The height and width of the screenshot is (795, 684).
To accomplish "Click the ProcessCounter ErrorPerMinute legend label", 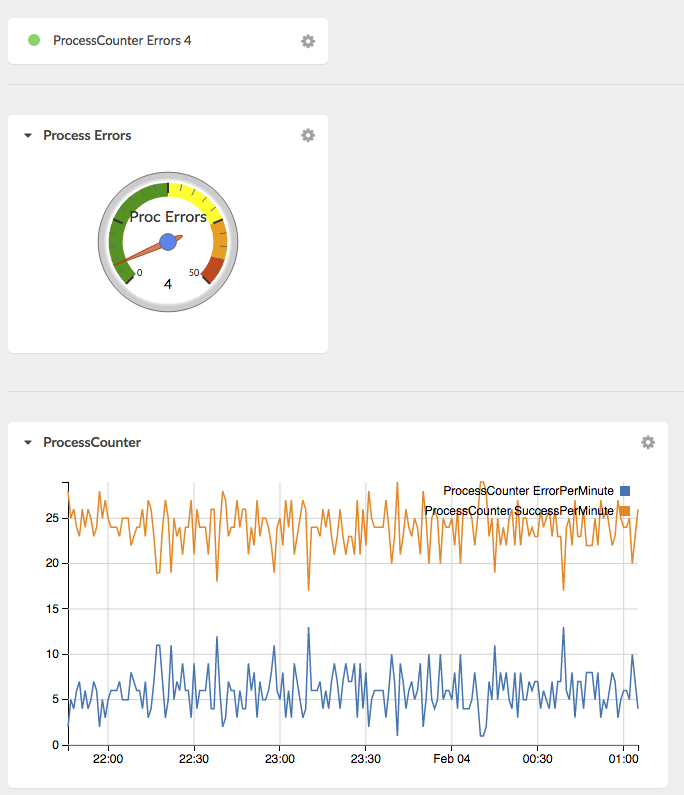I will [x=528, y=491].
